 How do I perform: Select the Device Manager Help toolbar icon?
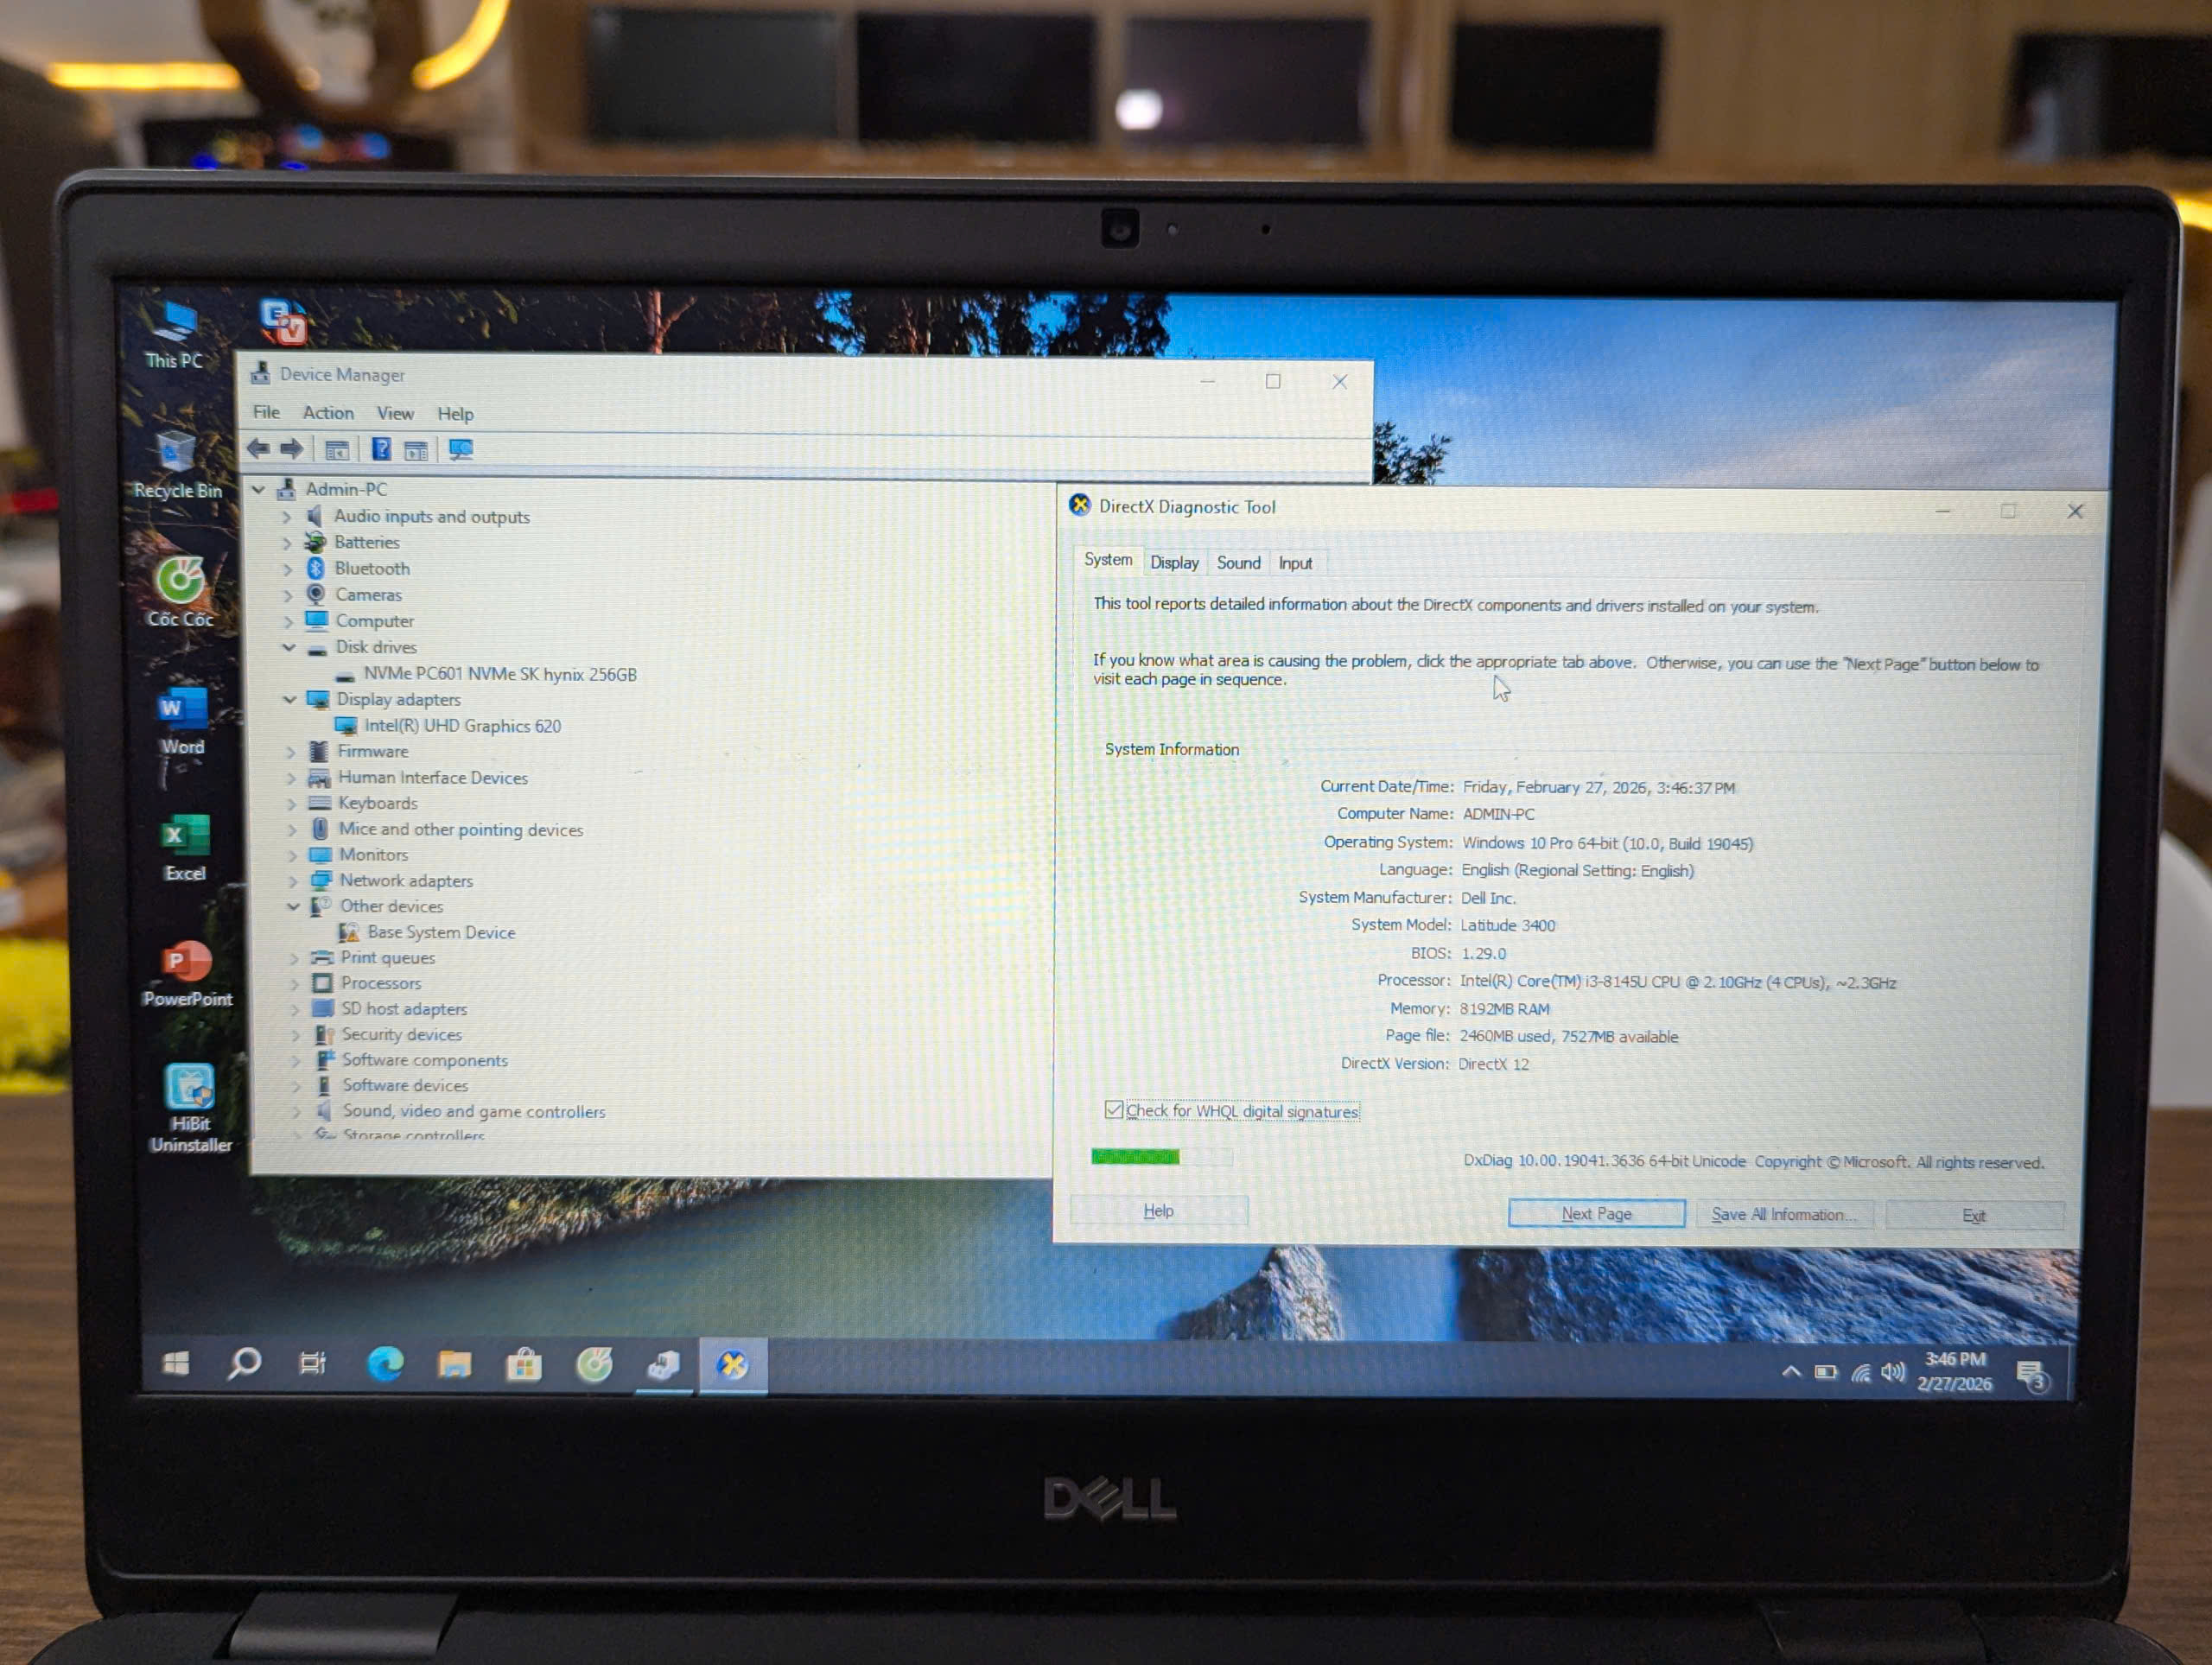click(x=383, y=449)
